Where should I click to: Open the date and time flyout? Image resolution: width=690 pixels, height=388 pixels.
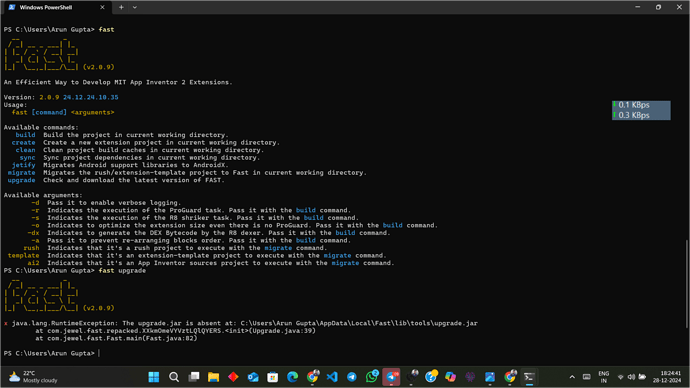point(667,377)
